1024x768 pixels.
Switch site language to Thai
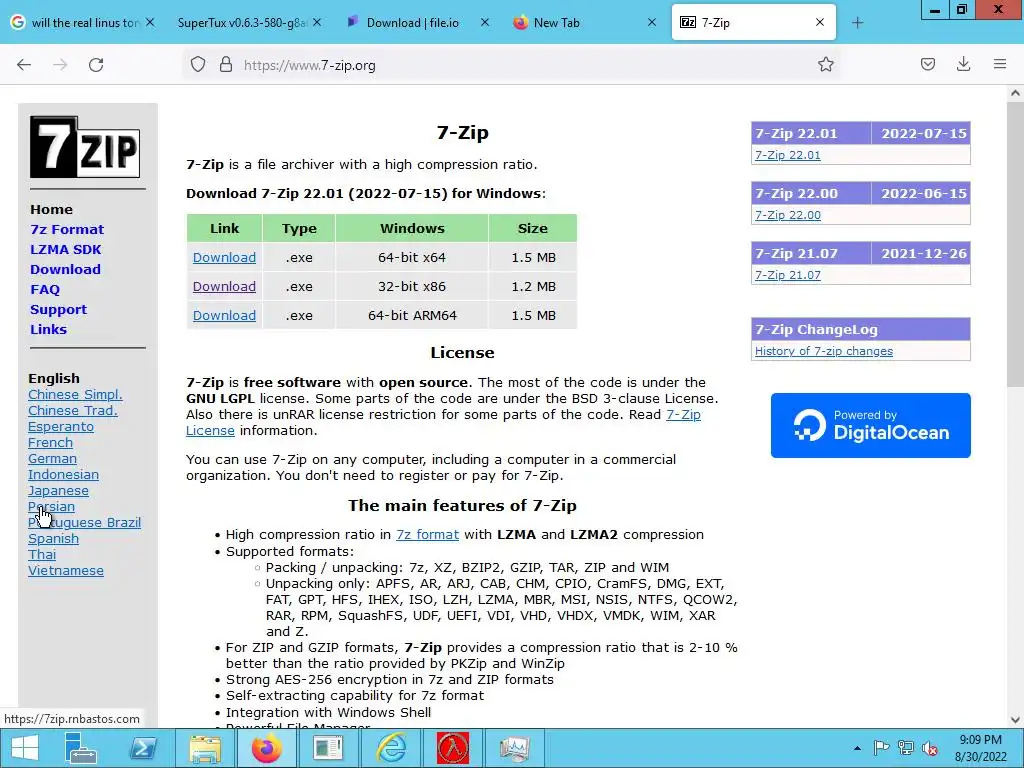pyautogui.click(x=42, y=554)
